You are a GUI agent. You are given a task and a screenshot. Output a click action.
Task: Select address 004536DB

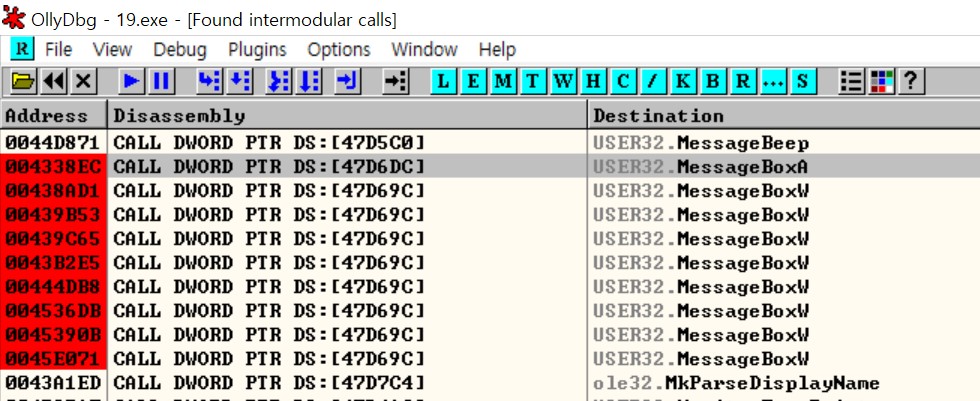point(53,310)
